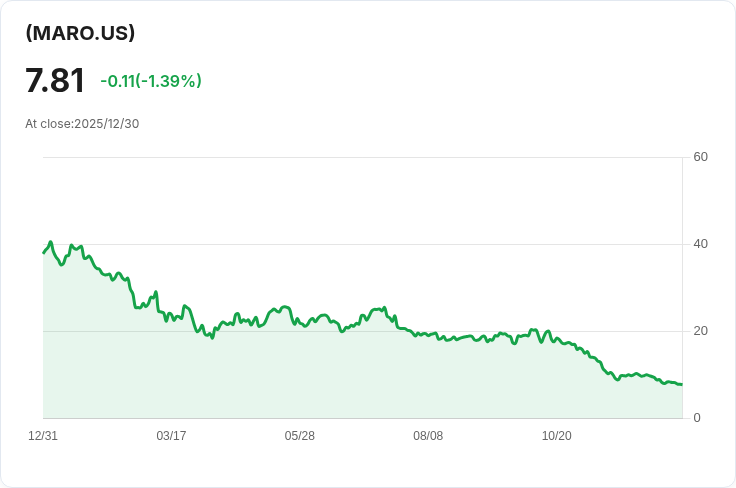This screenshot has height=488, width=736.
Task: Click the green -0.11(-1.39%) change value
Action: (151, 81)
